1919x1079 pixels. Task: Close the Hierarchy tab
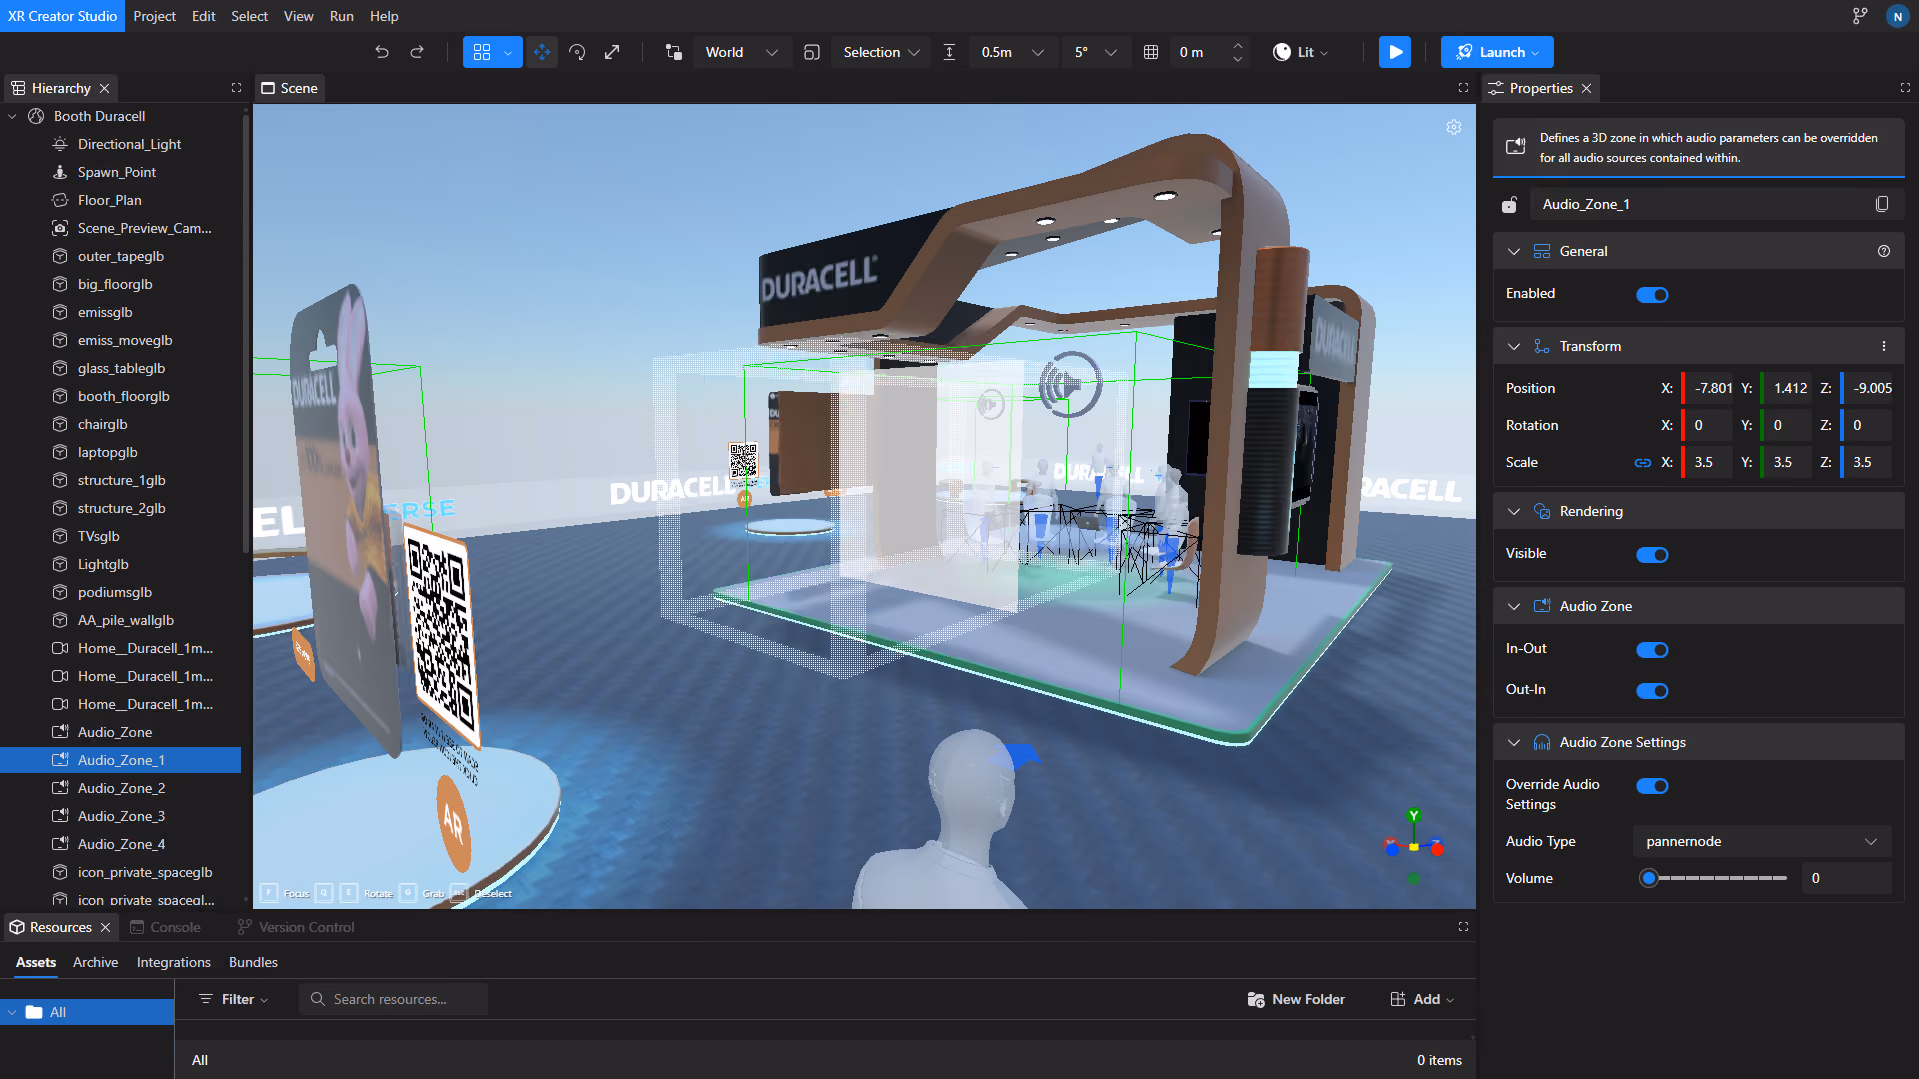[x=104, y=88]
